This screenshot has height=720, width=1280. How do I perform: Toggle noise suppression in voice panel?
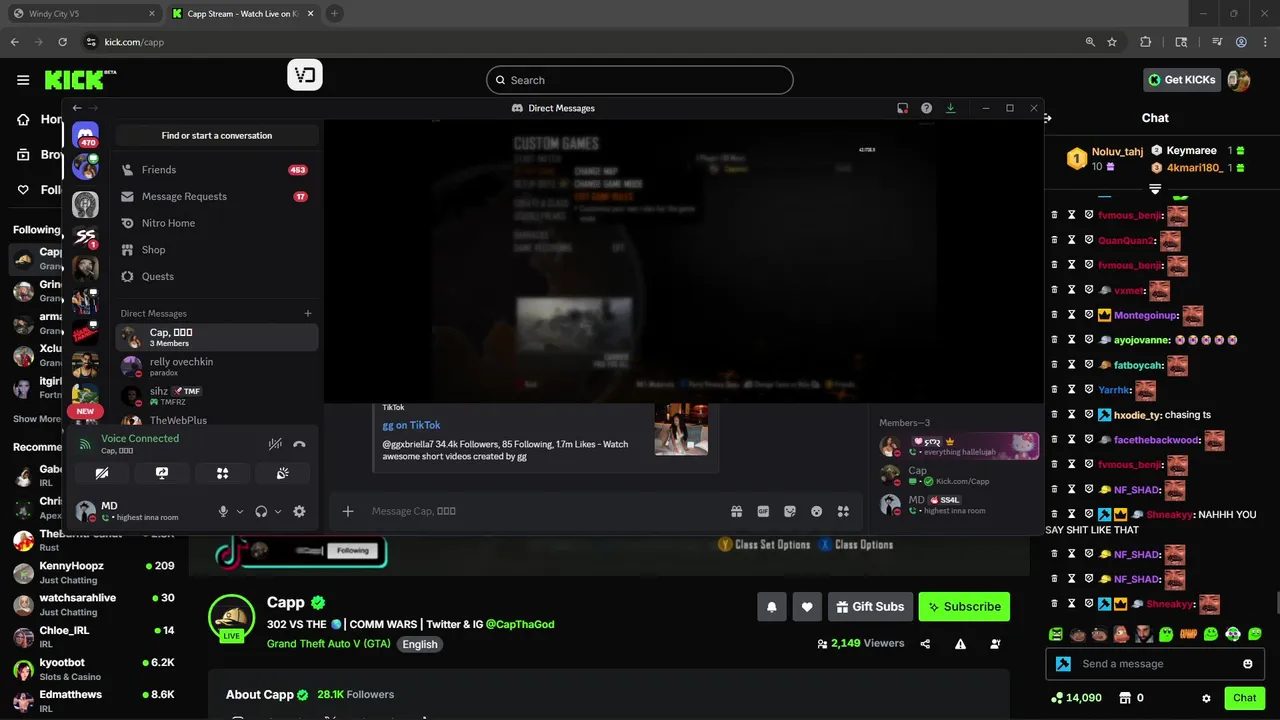(x=275, y=444)
